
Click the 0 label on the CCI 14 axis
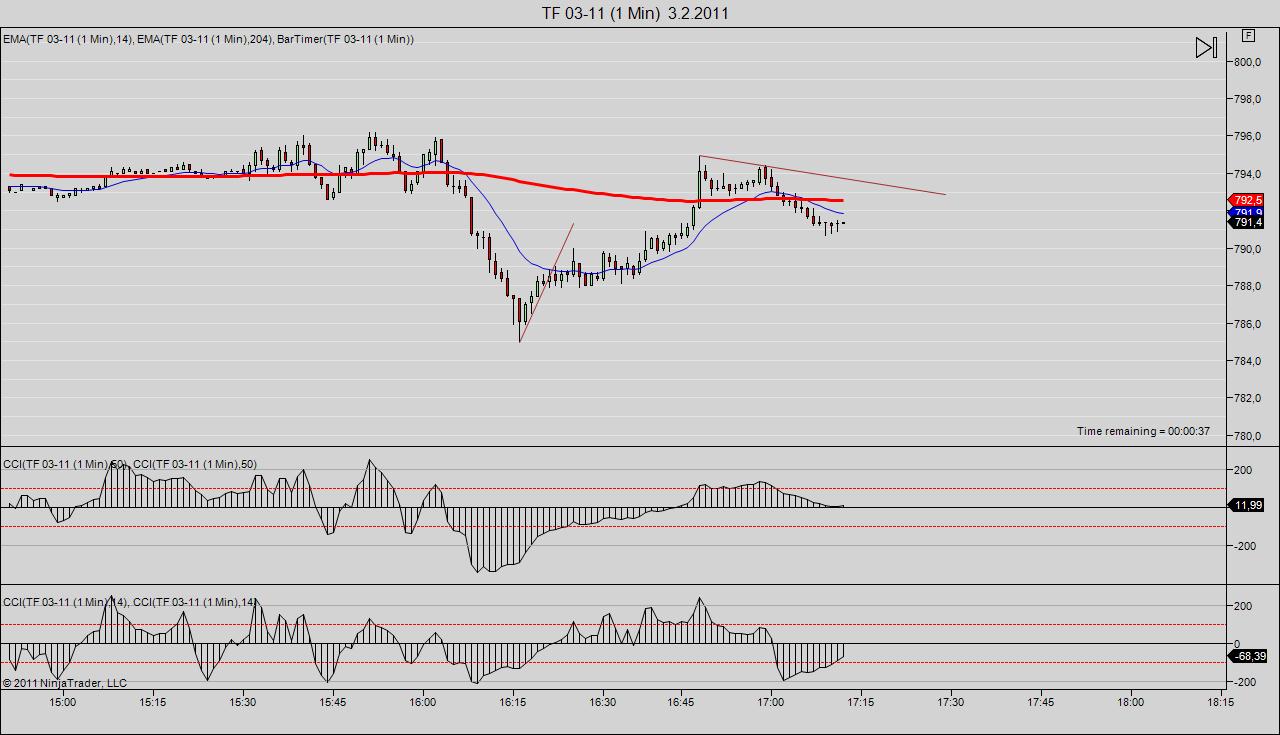pyautogui.click(x=1237, y=644)
